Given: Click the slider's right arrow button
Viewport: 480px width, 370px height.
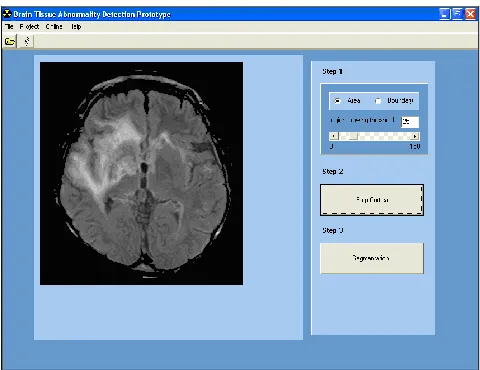Looking at the screenshot, I should point(415,136).
